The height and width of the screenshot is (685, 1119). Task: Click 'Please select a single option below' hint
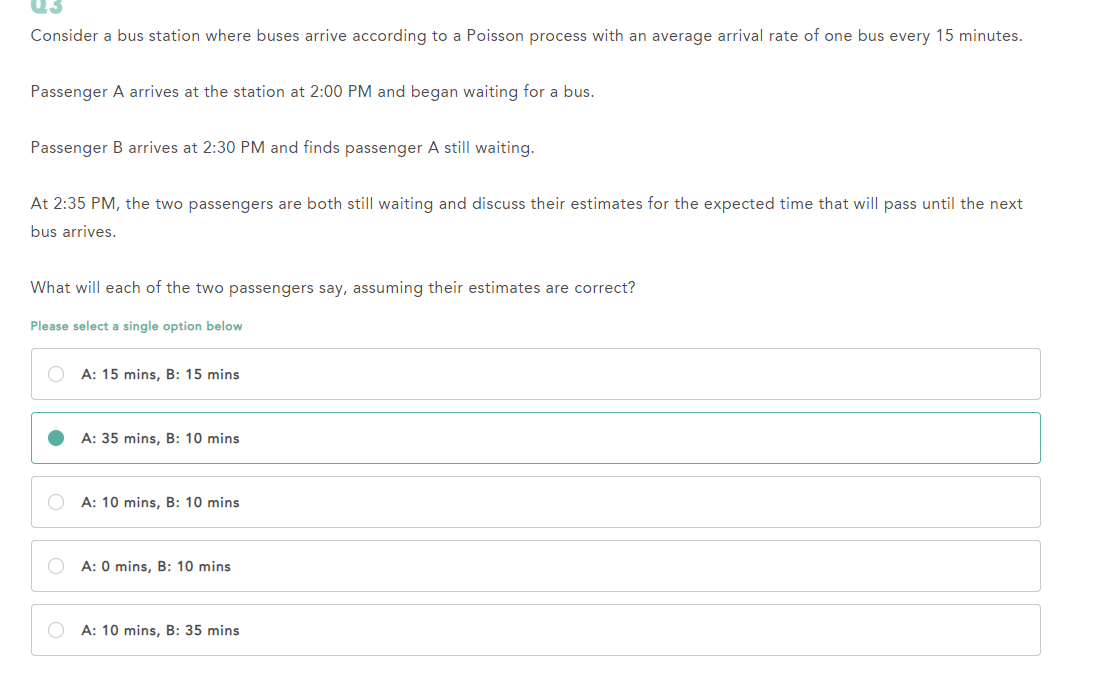click(136, 326)
